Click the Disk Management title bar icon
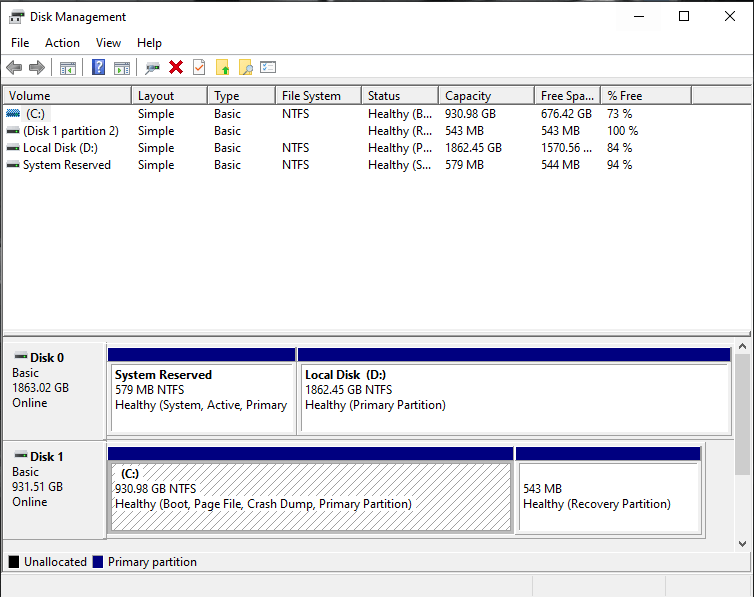Viewport: 754px width, 597px height. coord(16,17)
